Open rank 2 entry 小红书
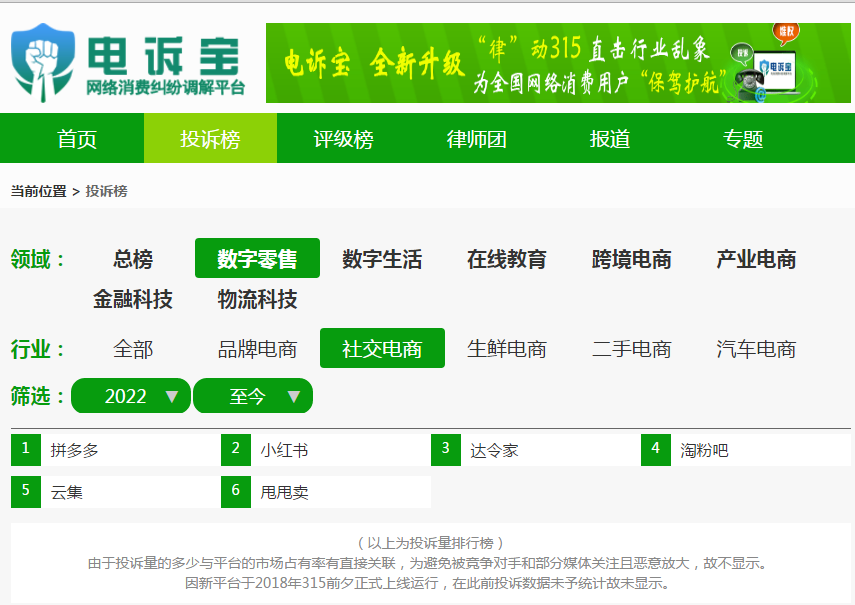Image resolution: width=855 pixels, height=605 pixels. coord(284,450)
